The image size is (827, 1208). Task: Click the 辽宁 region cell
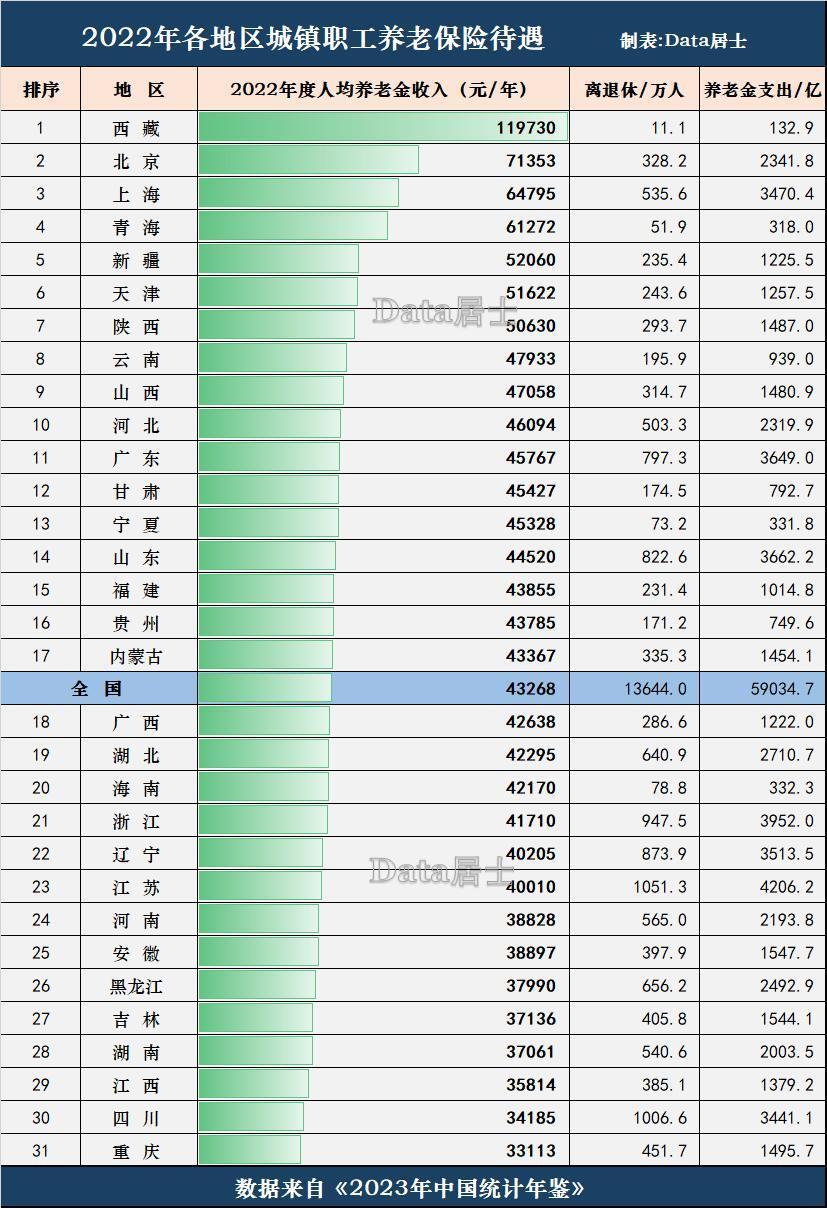[x=138, y=854]
